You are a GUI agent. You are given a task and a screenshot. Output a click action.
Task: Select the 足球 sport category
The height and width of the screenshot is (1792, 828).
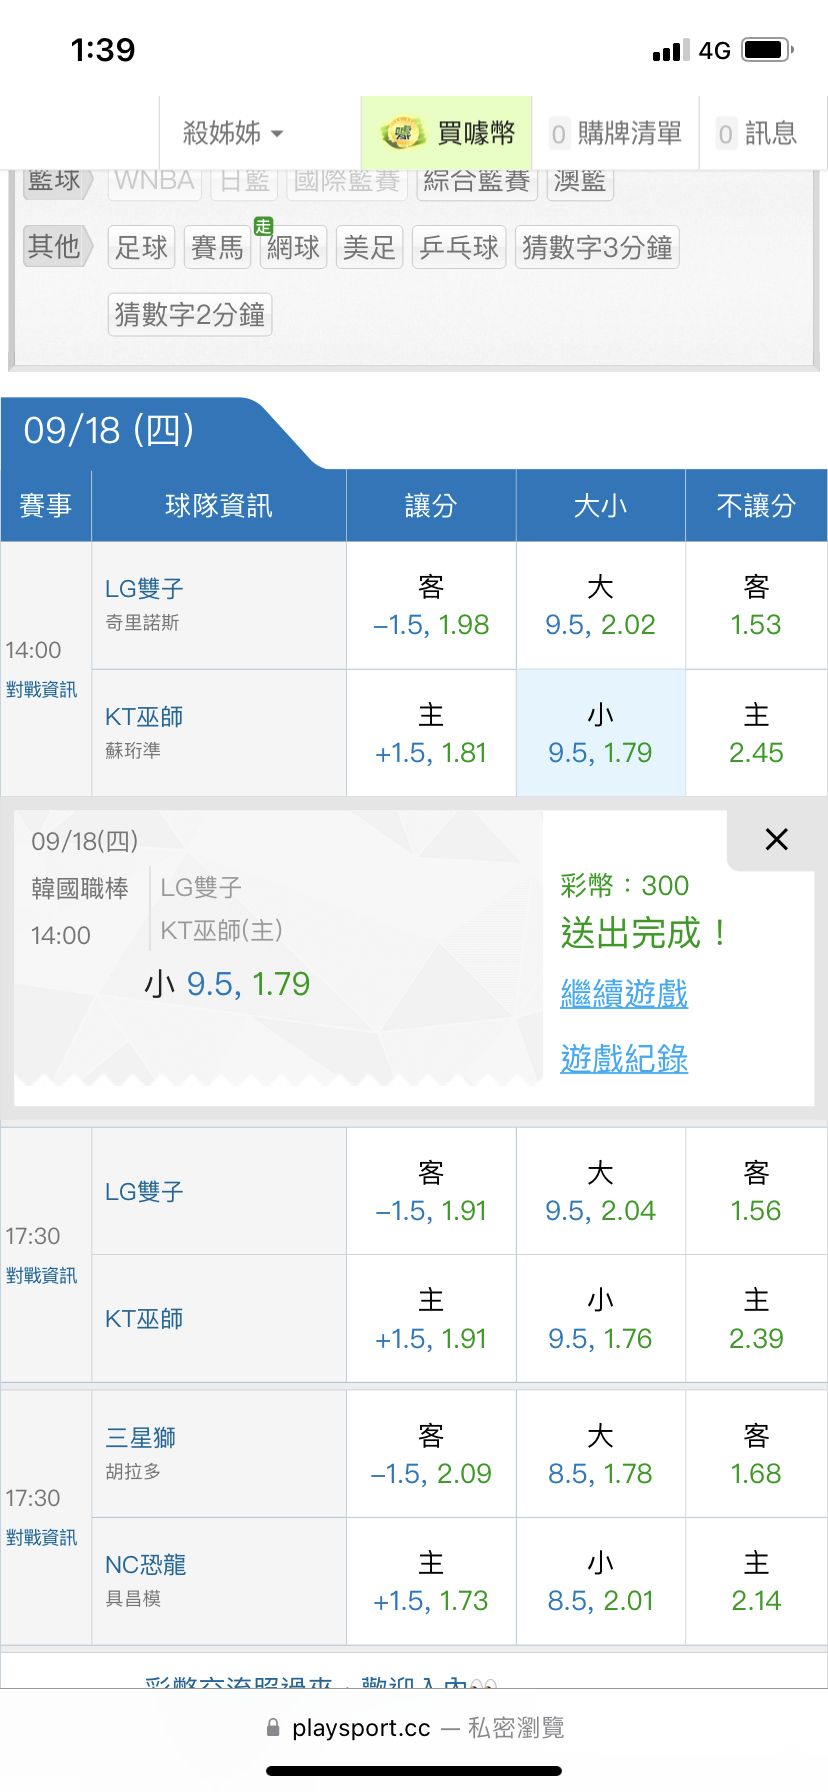[141, 247]
